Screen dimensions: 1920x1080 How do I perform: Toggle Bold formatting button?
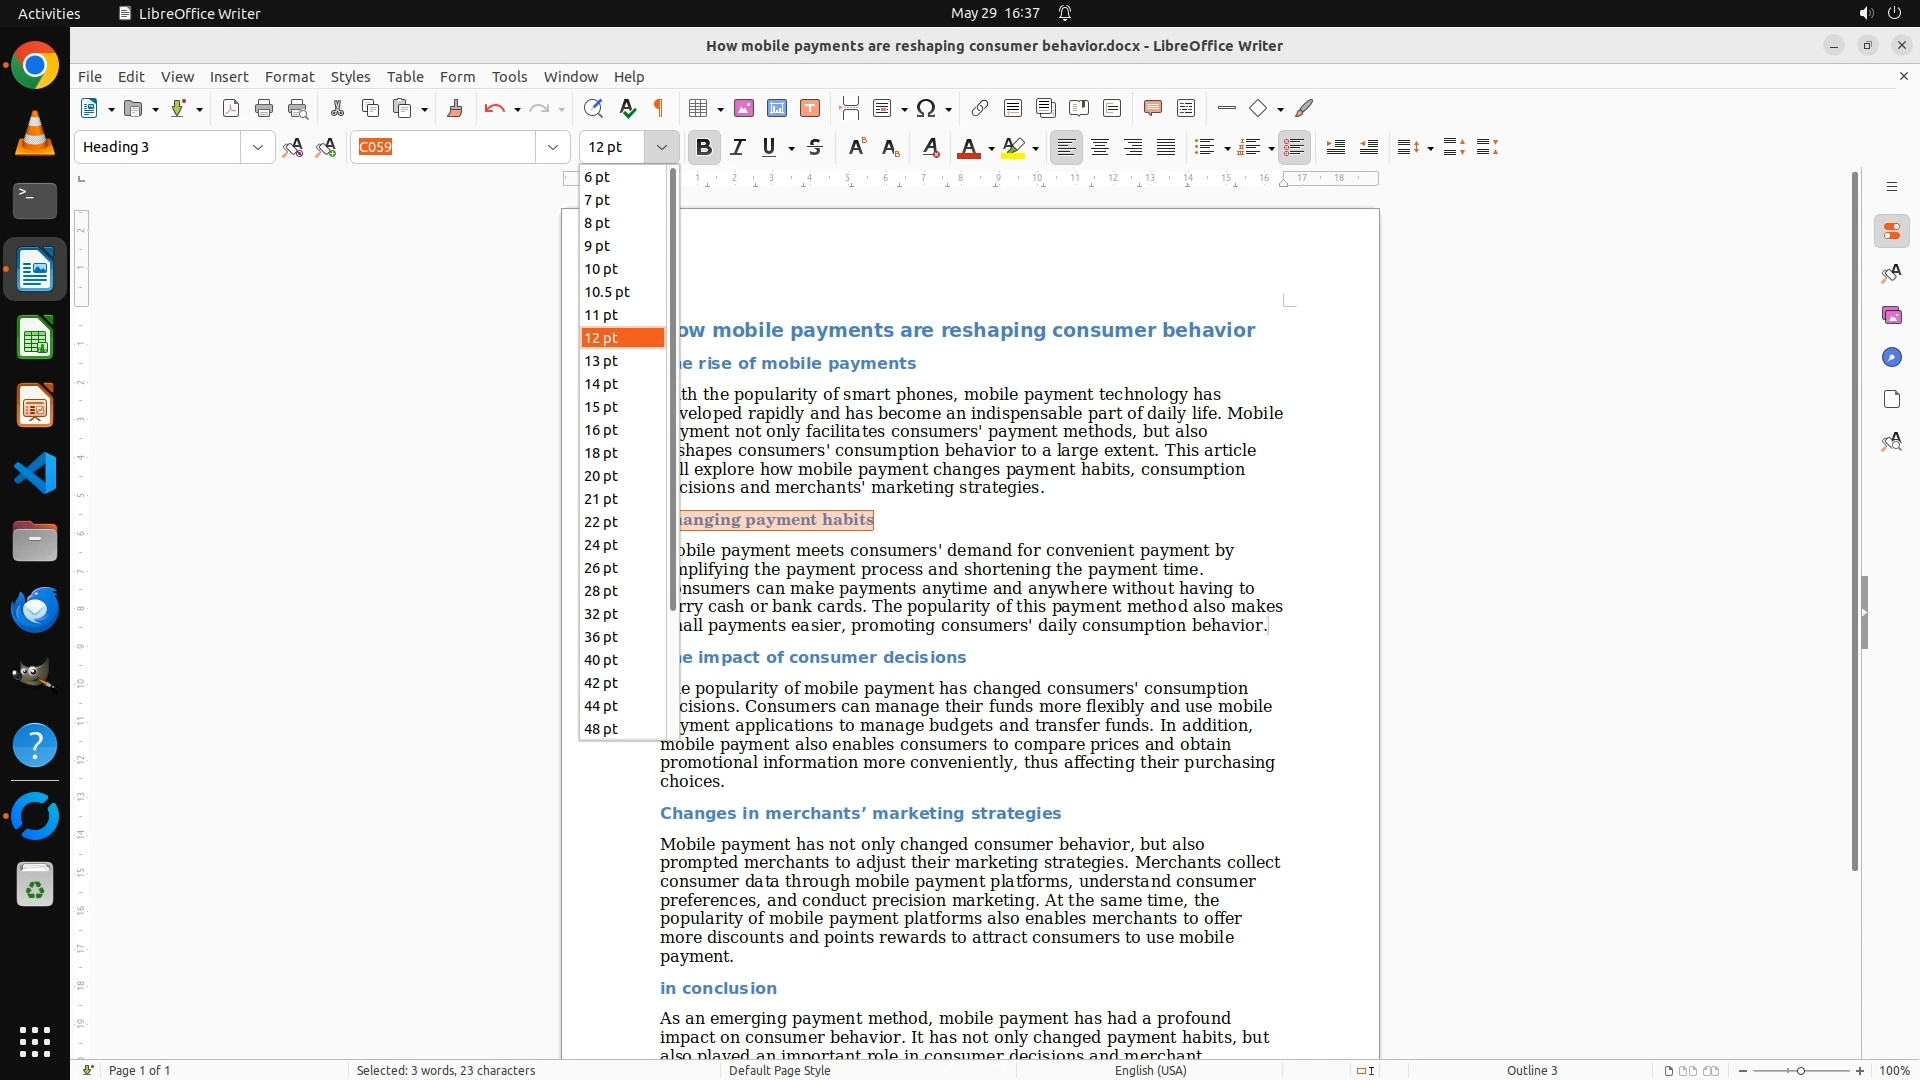(704, 147)
